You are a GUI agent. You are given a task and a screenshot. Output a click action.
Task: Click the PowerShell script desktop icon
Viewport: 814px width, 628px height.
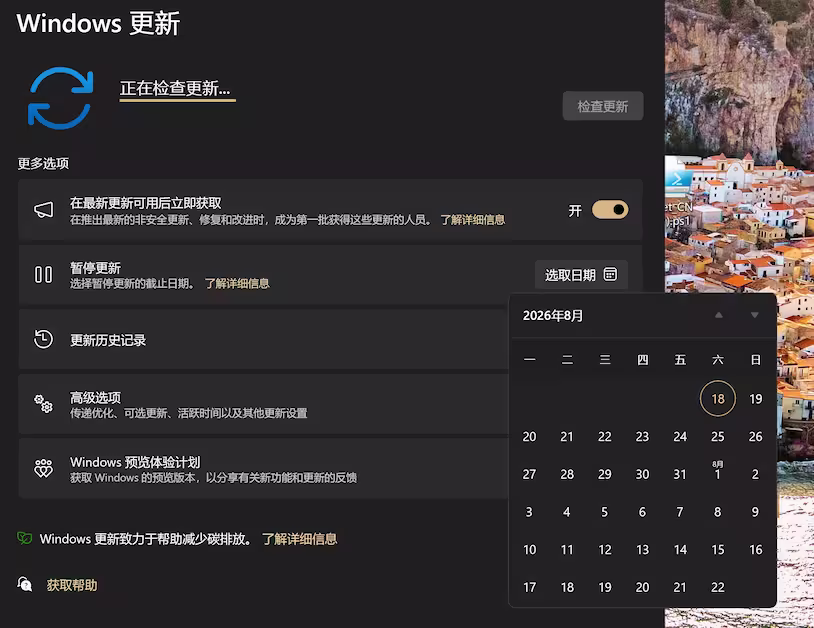[679, 192]
